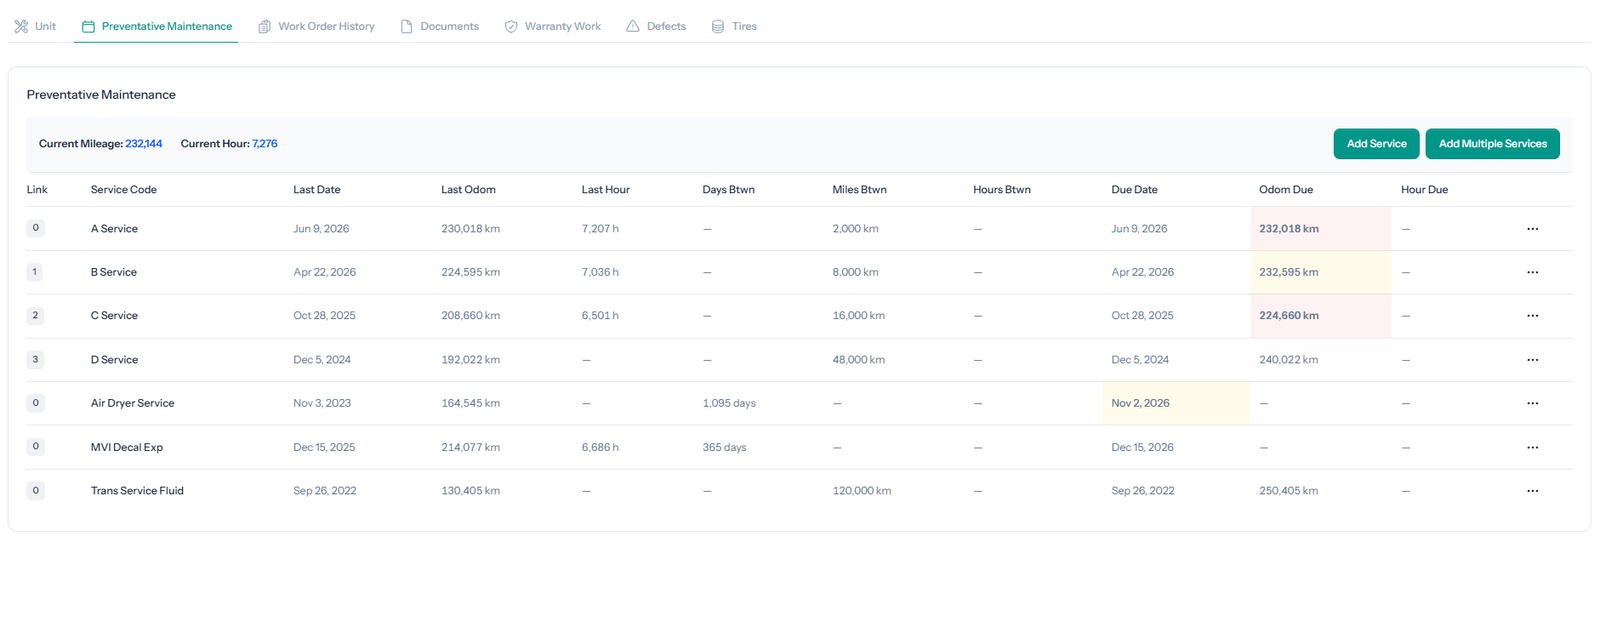
Task: Click the Last Odom column header
Action: 468,190
